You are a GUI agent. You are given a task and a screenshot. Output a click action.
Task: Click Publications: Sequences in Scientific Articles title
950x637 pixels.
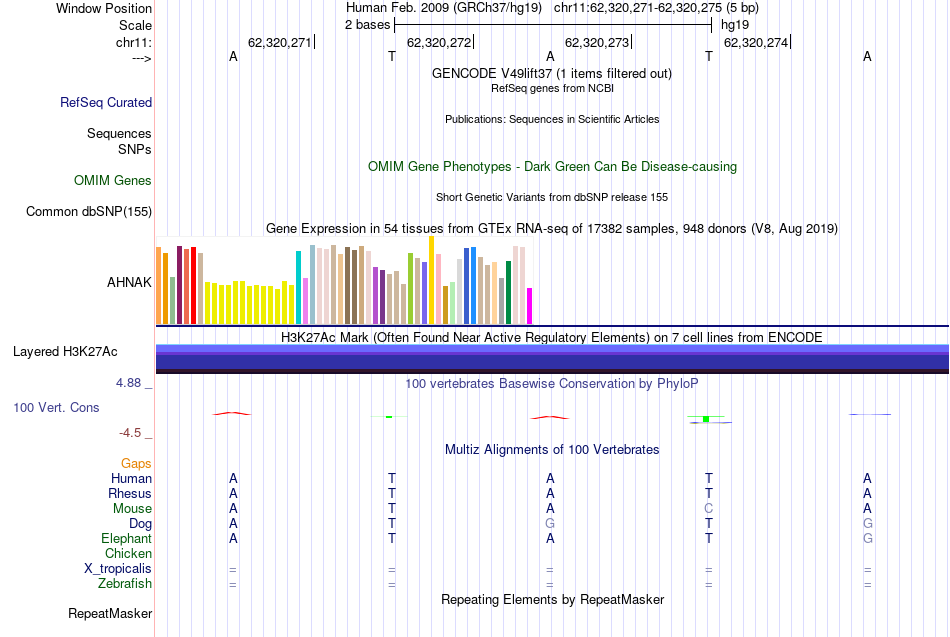[x=552, y=119]
